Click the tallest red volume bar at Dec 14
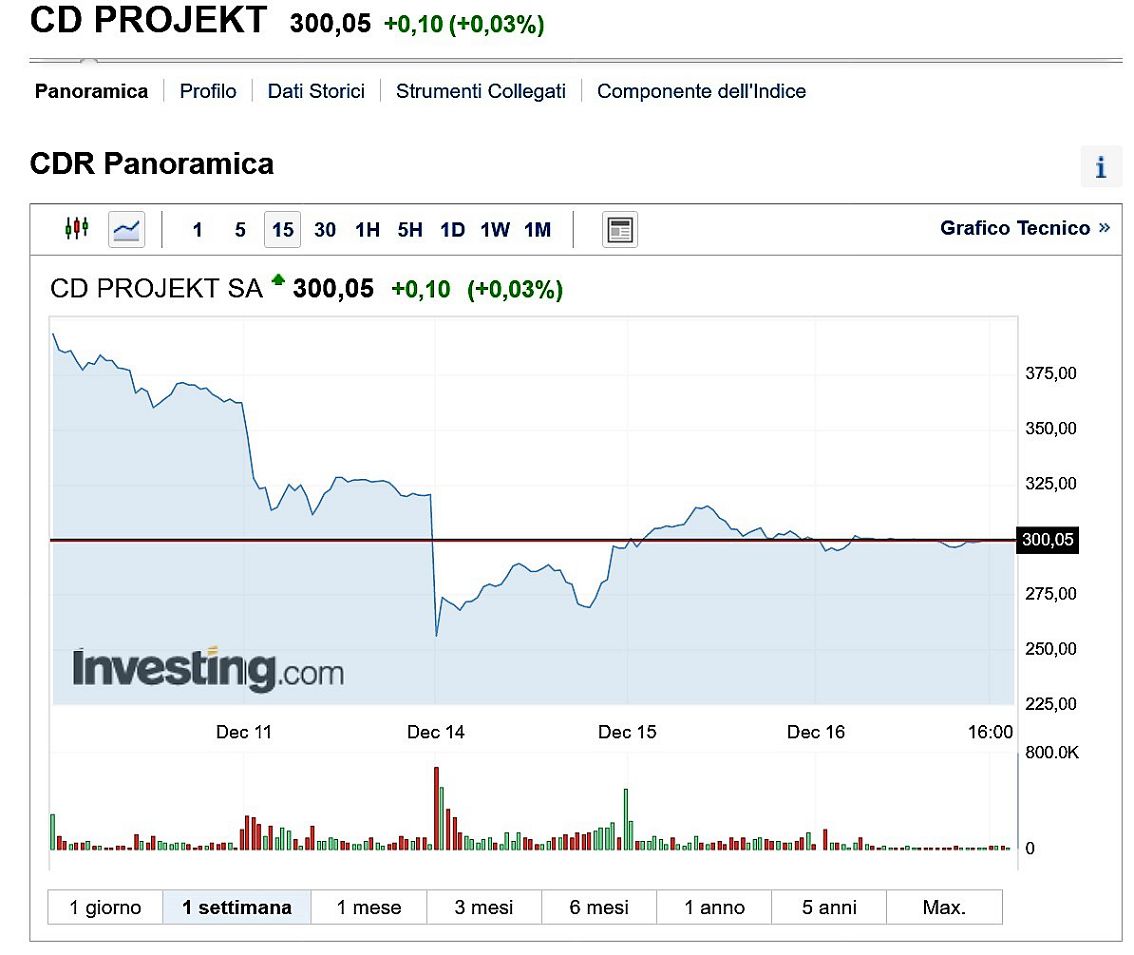Viewport: 1134px width, 955px height. (437, 808)
